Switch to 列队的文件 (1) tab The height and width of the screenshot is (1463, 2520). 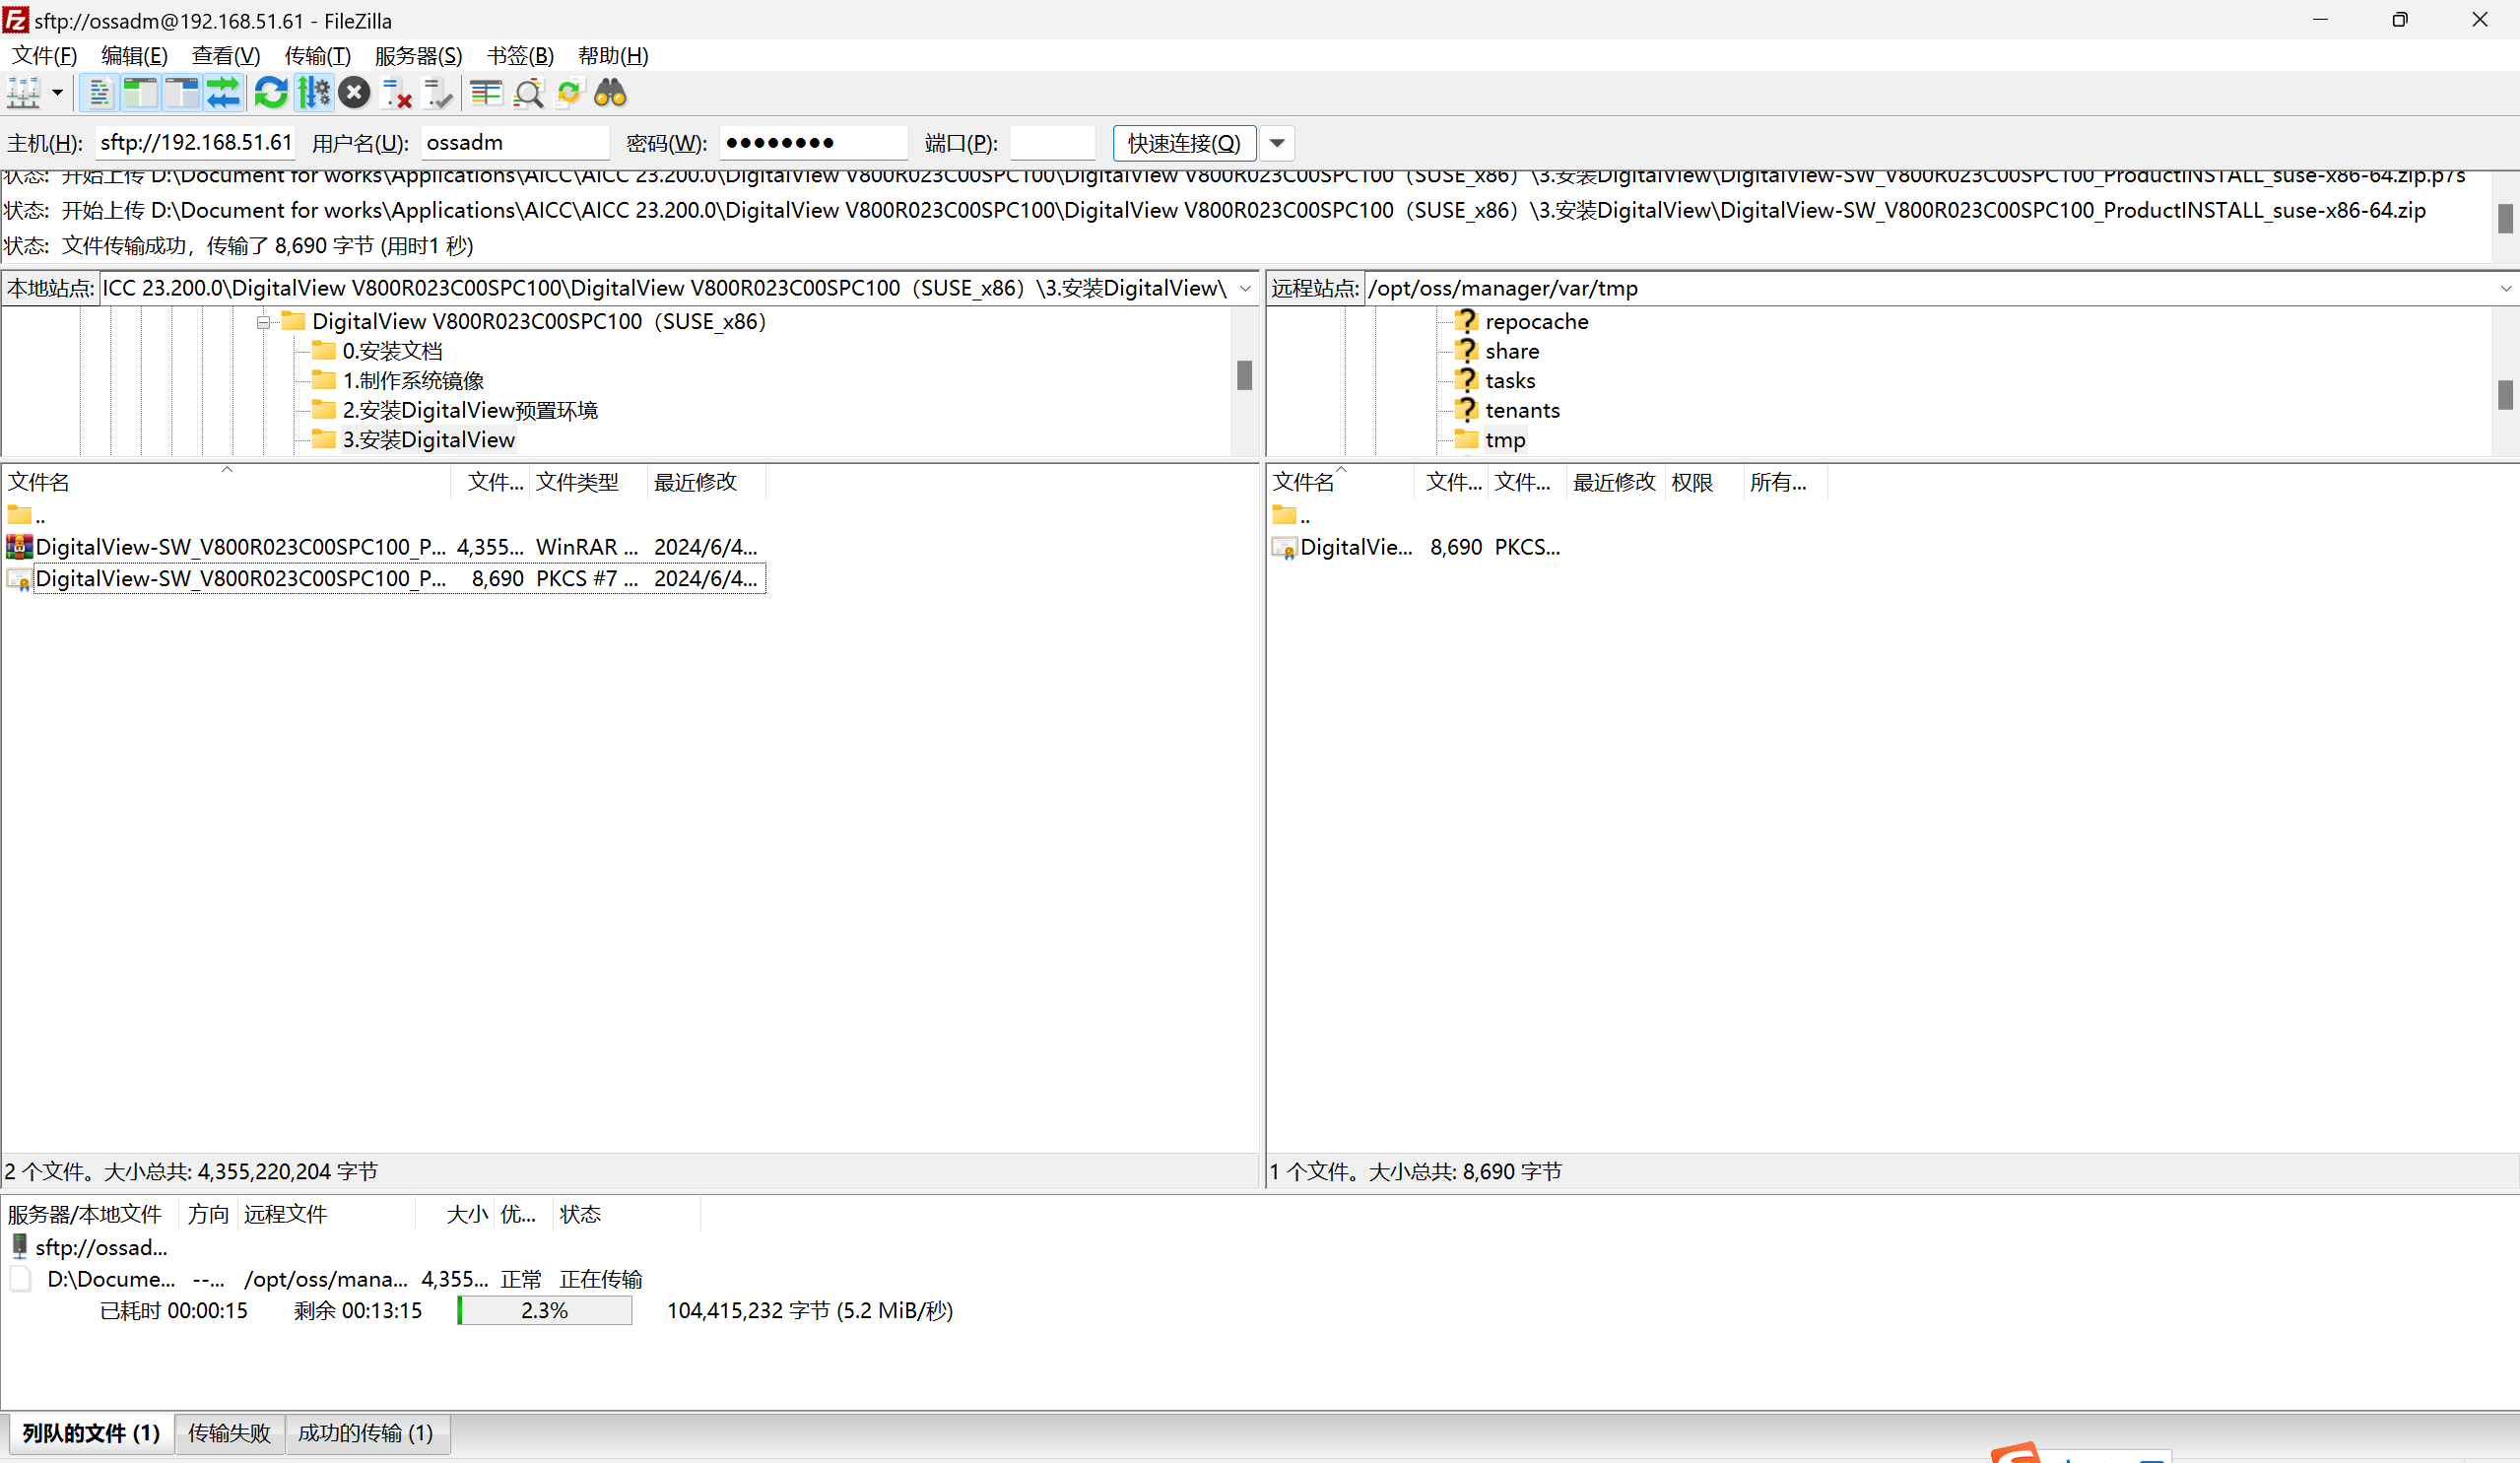(x=91, y=1432)
